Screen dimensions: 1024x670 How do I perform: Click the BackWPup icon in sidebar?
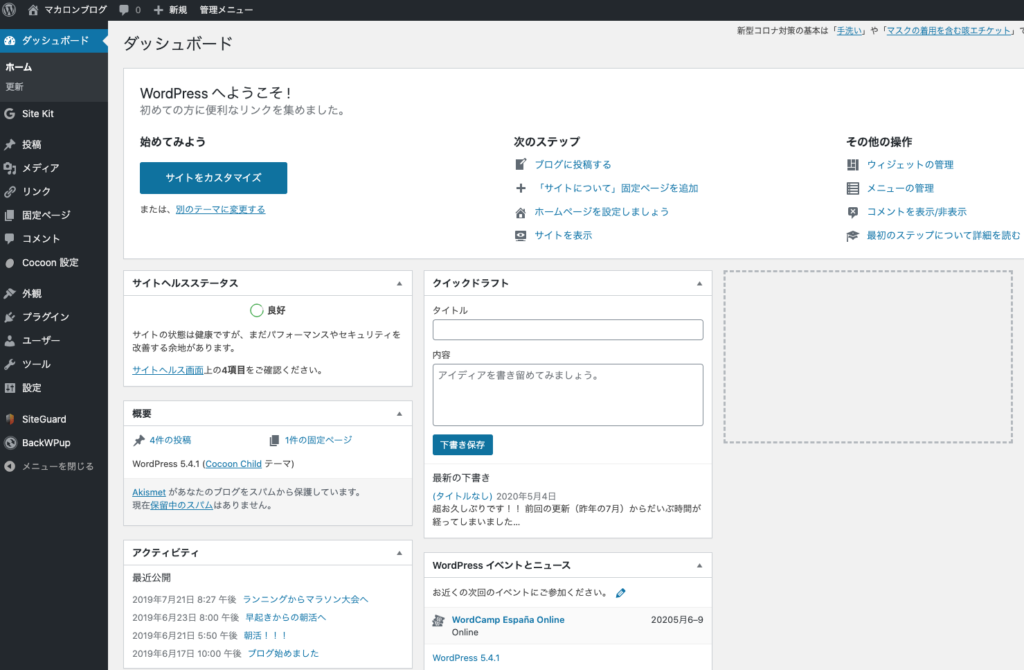click(10, 442)
